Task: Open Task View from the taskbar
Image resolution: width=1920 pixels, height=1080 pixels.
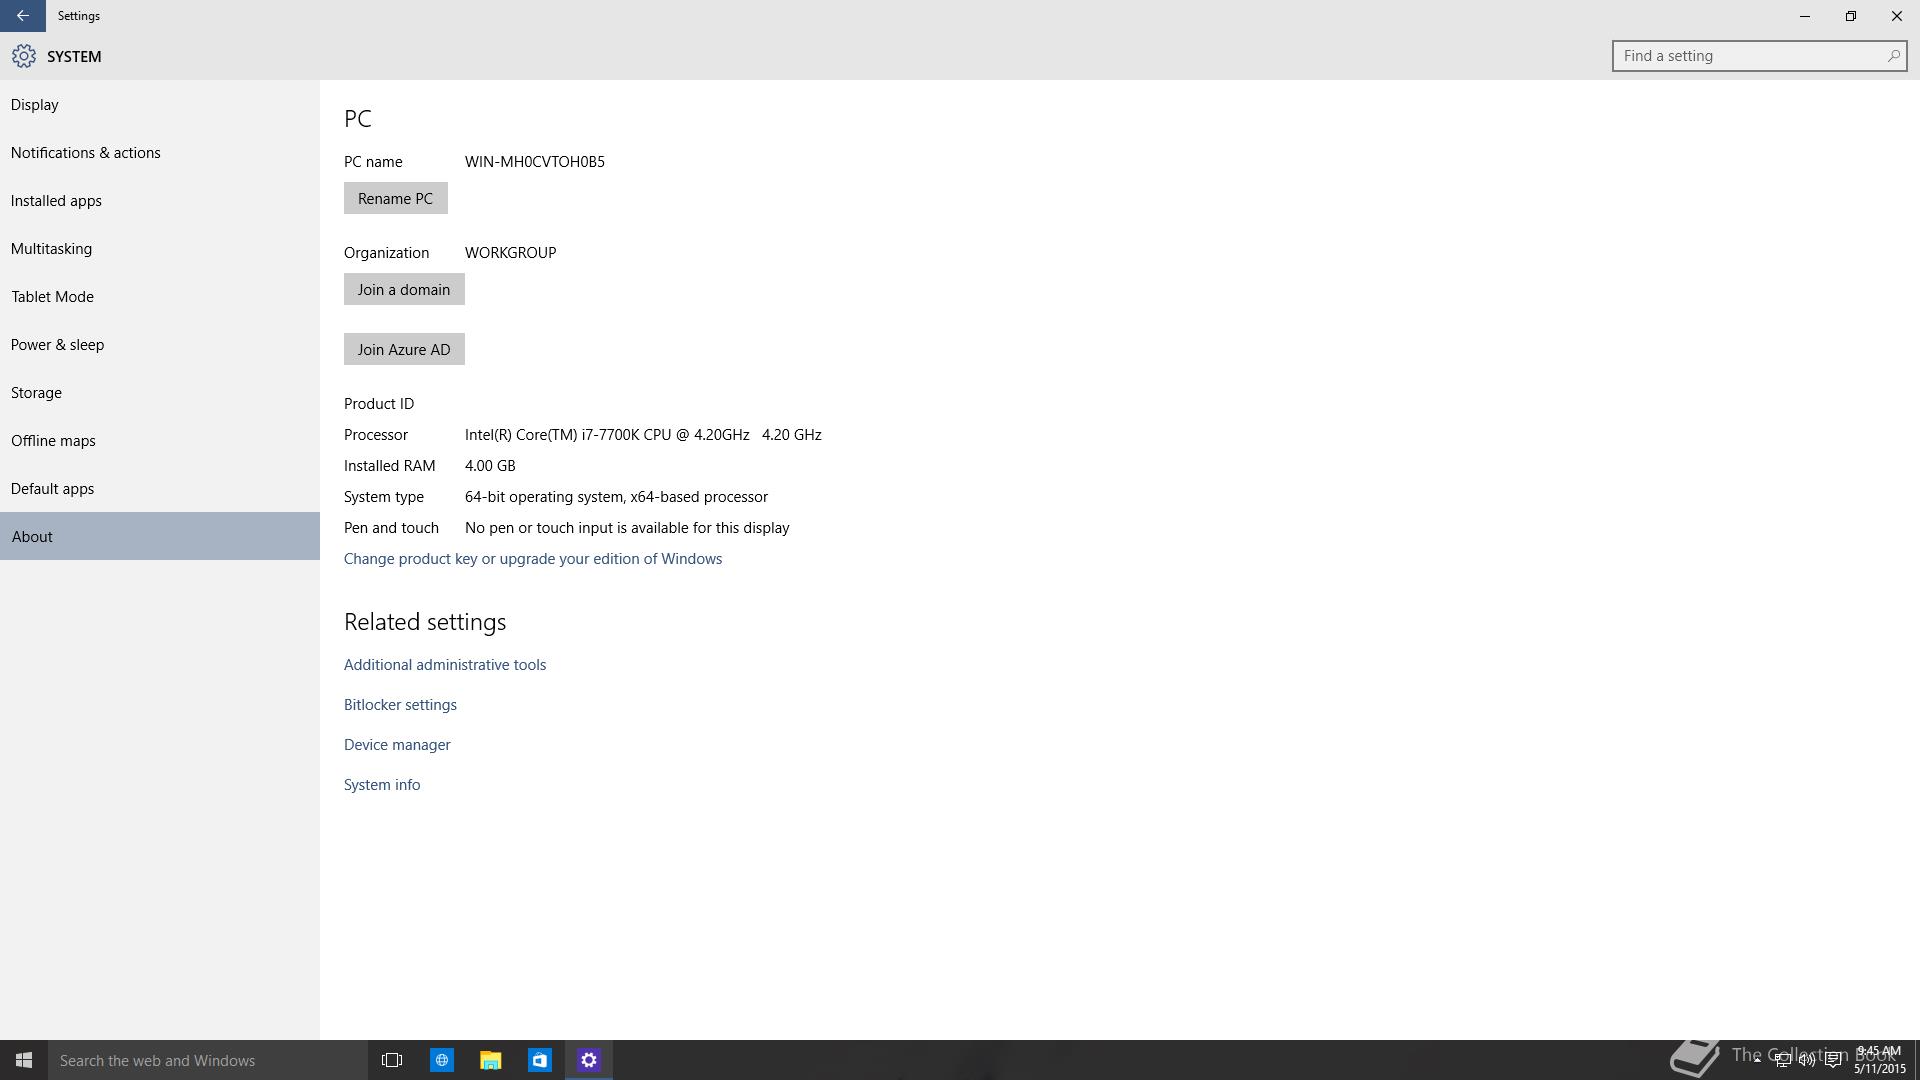Action: (392, 1060)
